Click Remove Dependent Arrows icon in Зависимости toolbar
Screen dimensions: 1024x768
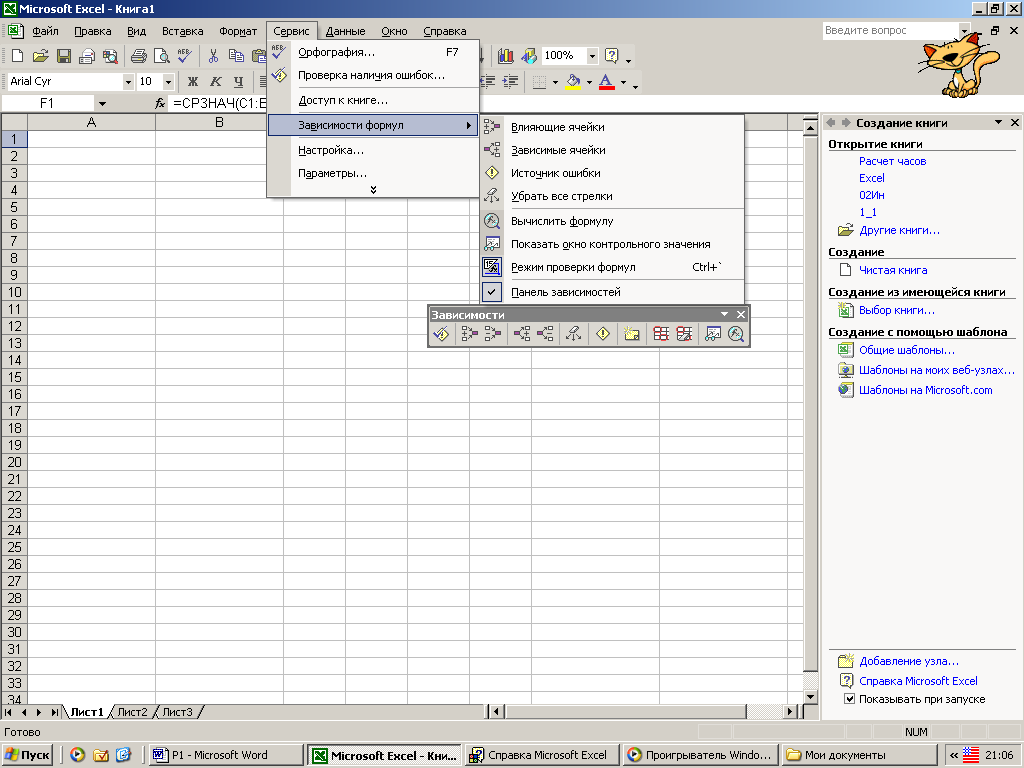[x=545, y=334]
